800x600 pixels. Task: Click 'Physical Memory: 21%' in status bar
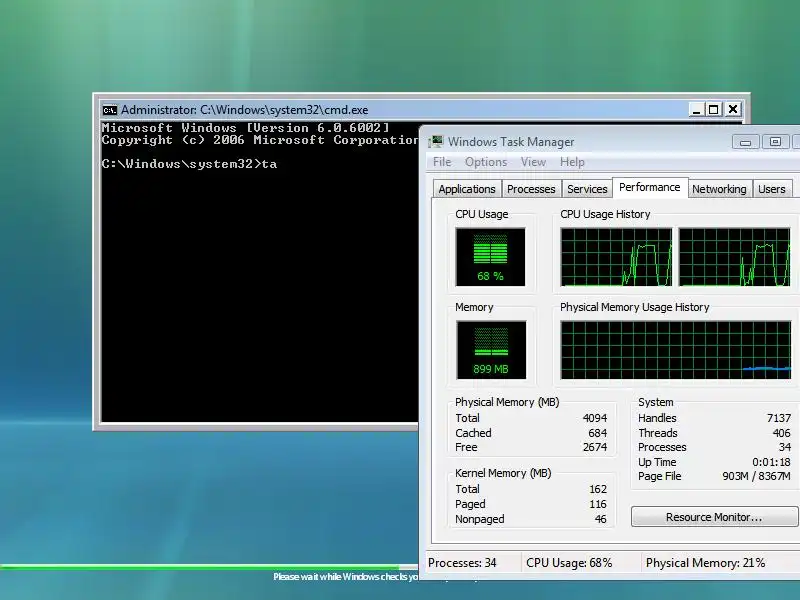tap(706, 563)
